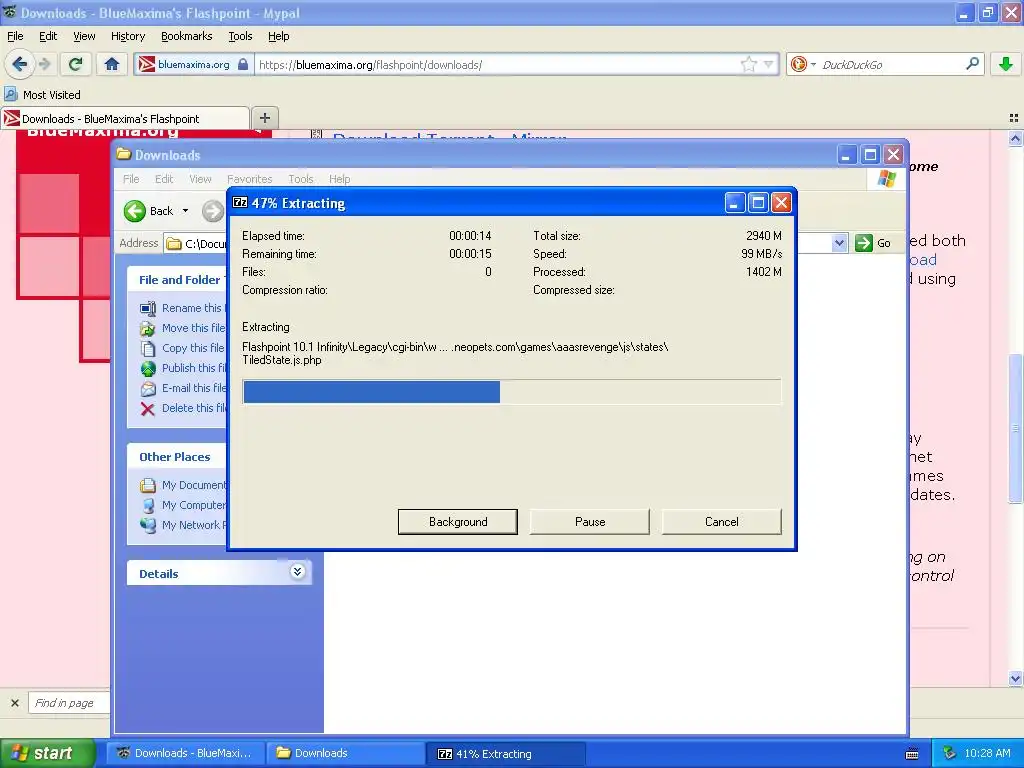
Task: Reload the page with the refresh icon
Action: [76, 64]
